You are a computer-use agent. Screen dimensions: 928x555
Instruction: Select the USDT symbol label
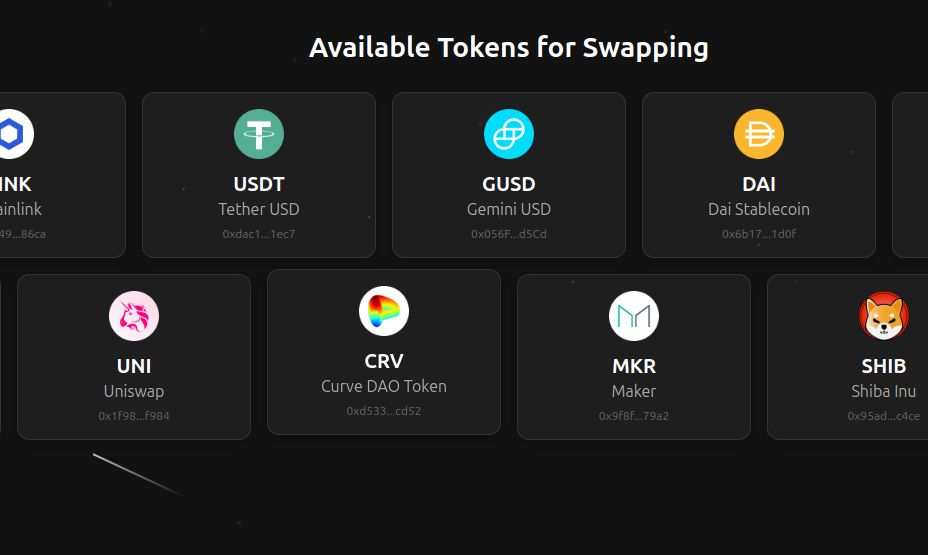point(259,184)
